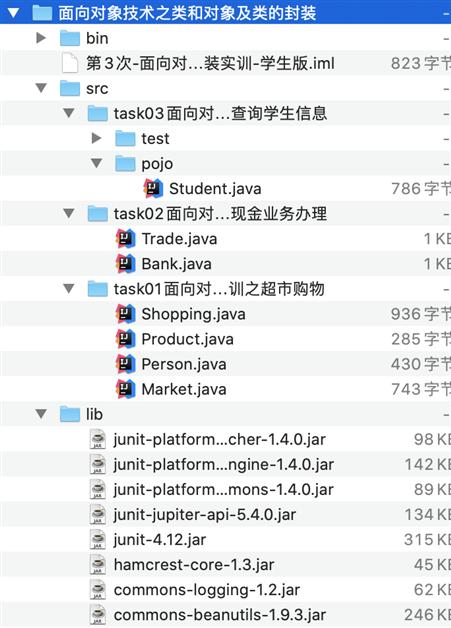
Task: Collapse the task02 folder triangle
Action: click(x=69, y=213)
